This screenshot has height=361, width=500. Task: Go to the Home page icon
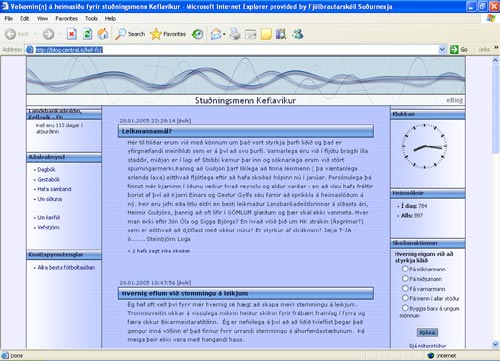(103, 34)
